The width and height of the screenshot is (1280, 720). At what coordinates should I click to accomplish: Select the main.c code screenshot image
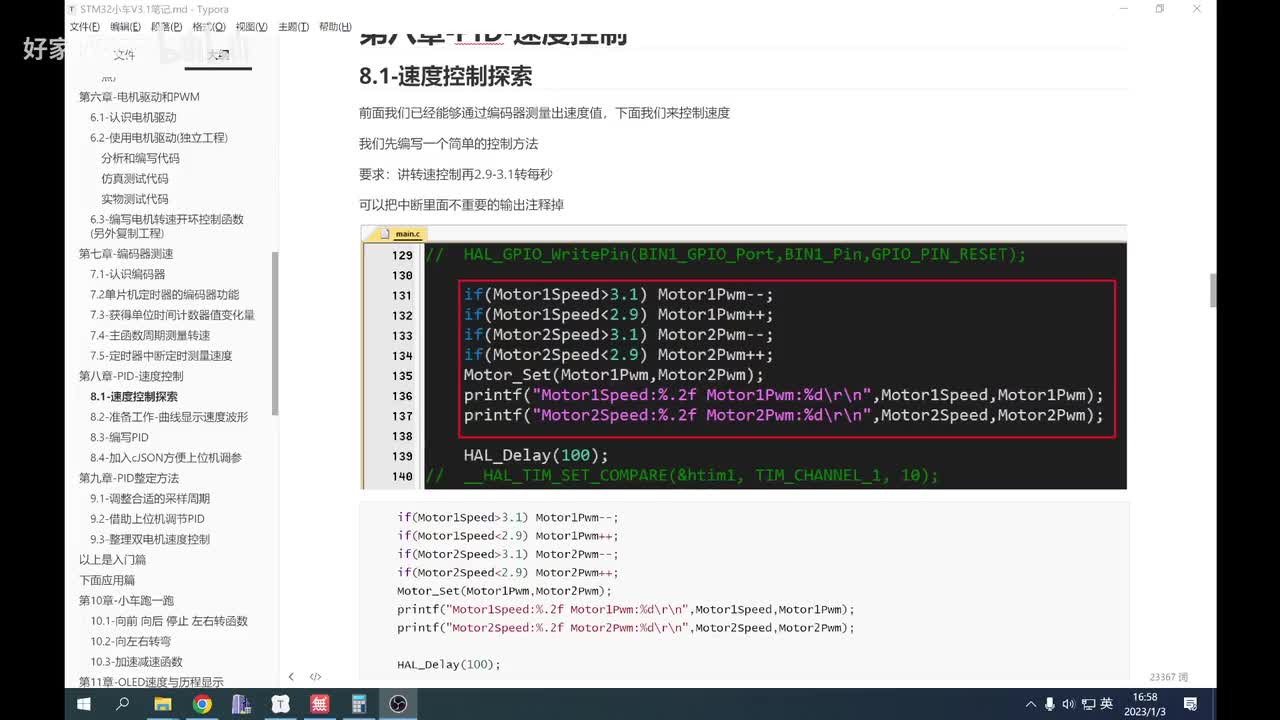click(743, 357)
